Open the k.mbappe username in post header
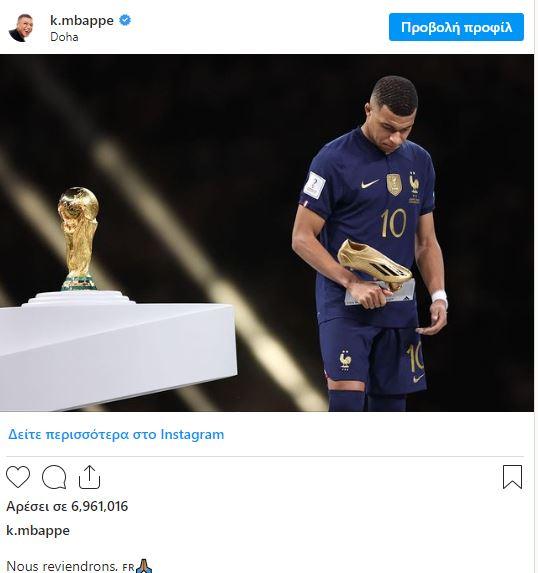The image size is (538, 573). [x=82, y=20]
